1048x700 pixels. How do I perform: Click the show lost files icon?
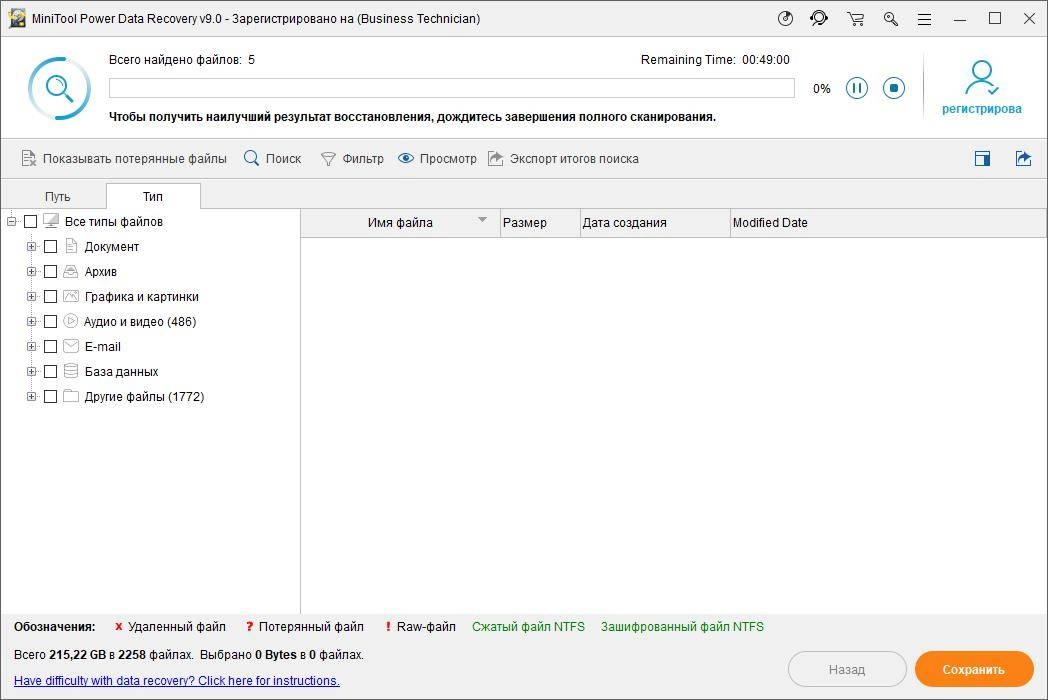pos(29,158)
